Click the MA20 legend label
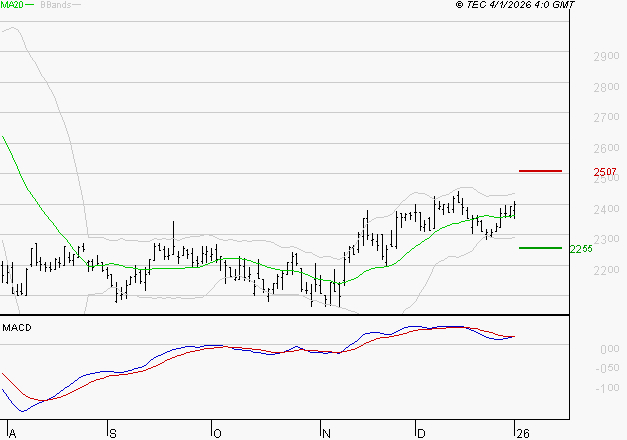 pyautogui.click(x=12, y=5)
